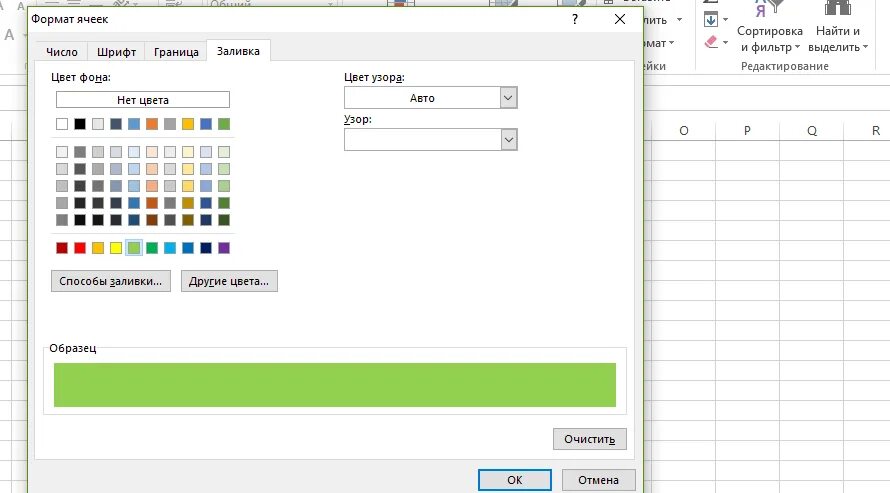
Task: Close the Формат ячеек dialog
Action: click(x=620, y=19)
